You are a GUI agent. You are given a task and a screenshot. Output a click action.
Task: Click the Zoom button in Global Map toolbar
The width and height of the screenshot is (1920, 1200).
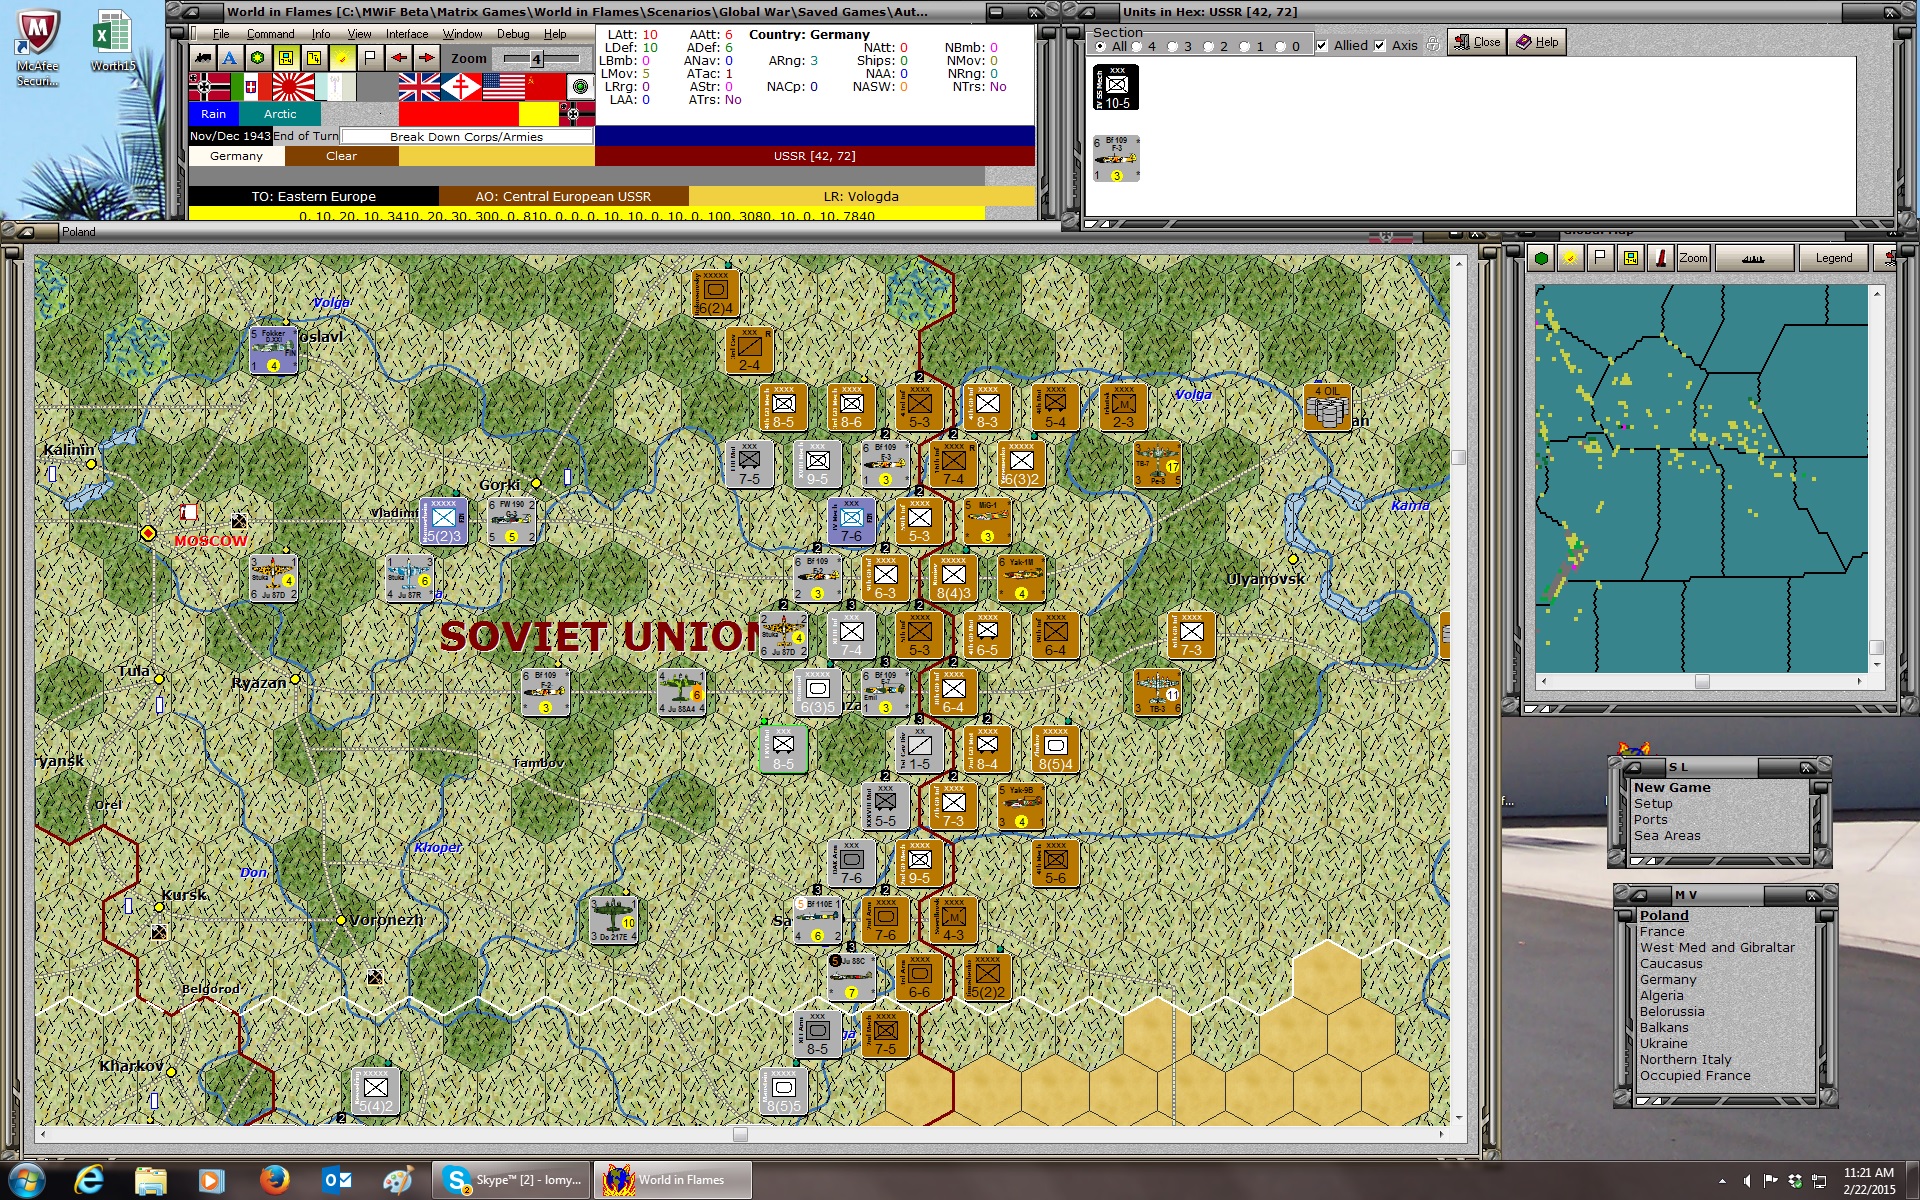[x=1693, y=258]
